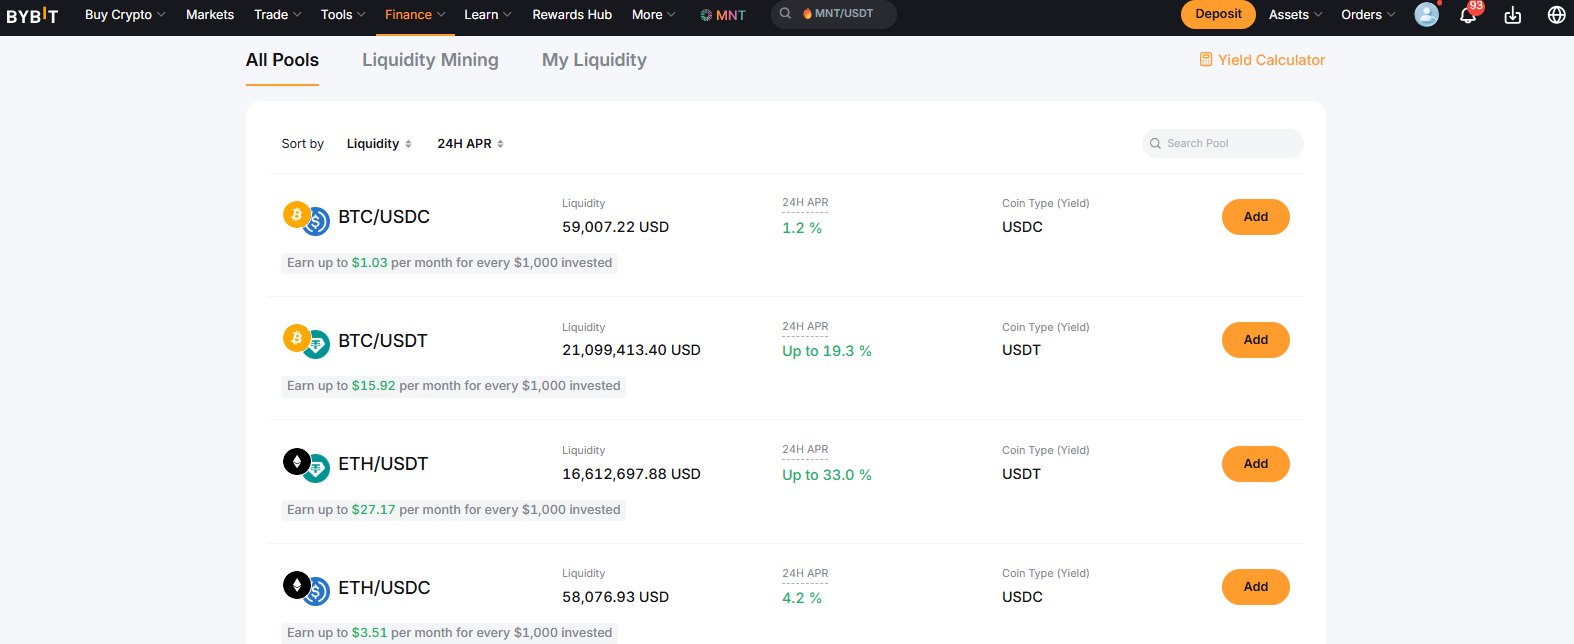The width and height of the screenshot is (1574, 644).
Task: Click the ETH/USDT coin pair icon
Action: [306, 464]
